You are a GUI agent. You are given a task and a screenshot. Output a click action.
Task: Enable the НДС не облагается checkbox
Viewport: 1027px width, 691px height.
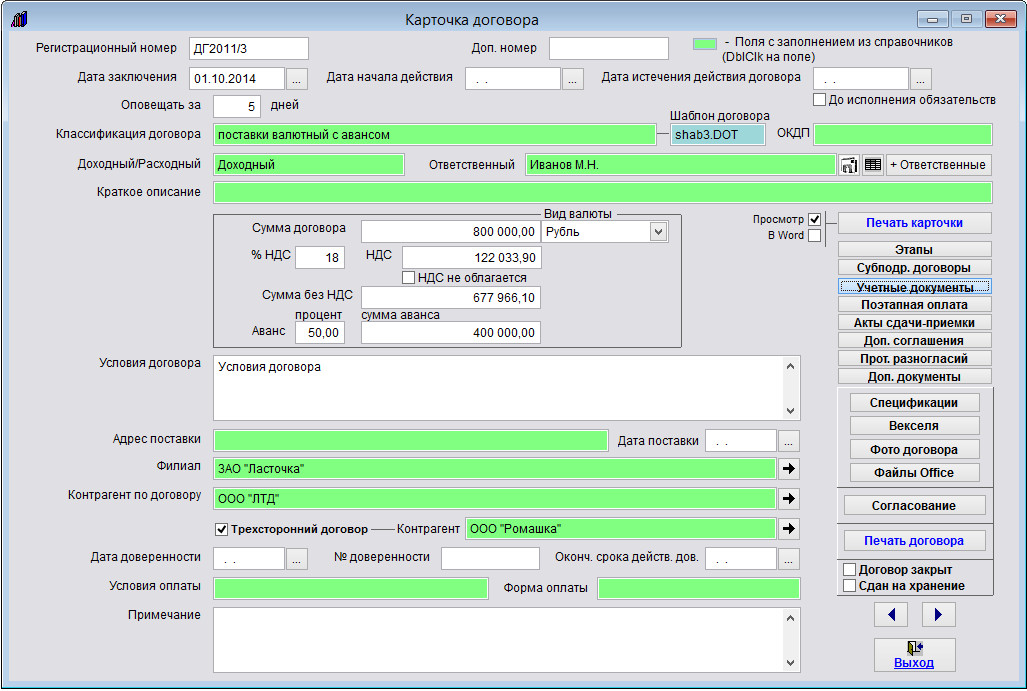pyautogui.click(x=408, y=277)
